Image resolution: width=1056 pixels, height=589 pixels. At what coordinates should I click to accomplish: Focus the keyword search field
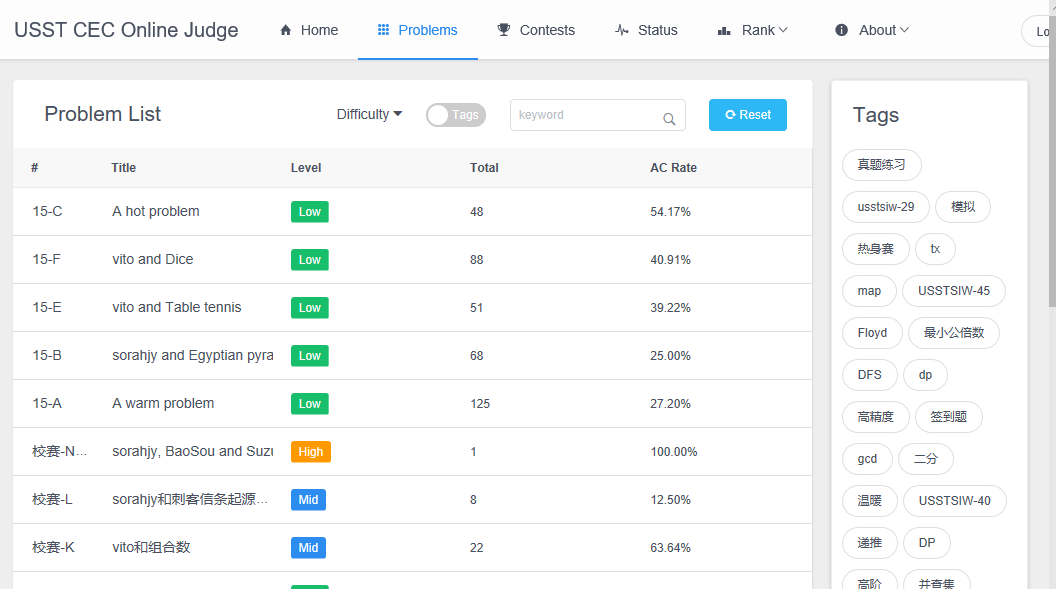585,115
